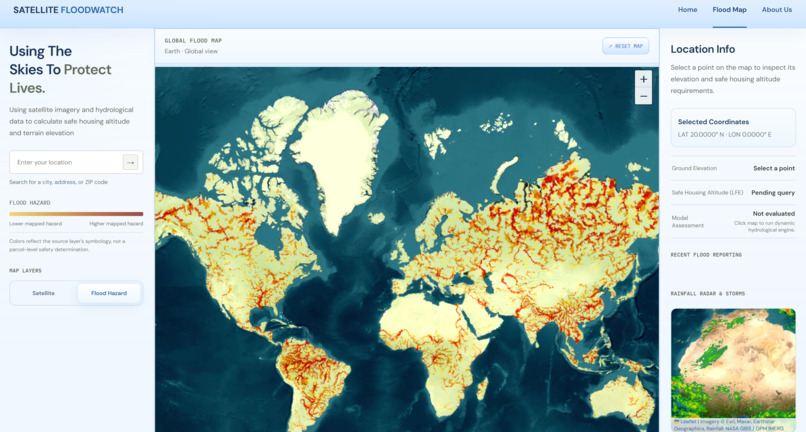The width and height of the screenshot is (806, 432).
Task: Click the "Earth · Global view" subtitle
Action: pos(191,51)
